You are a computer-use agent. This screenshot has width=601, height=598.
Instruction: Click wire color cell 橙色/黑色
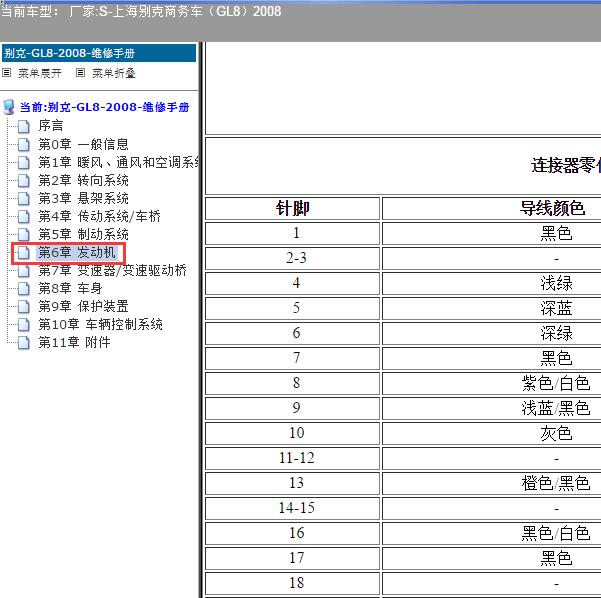(492, 483)
